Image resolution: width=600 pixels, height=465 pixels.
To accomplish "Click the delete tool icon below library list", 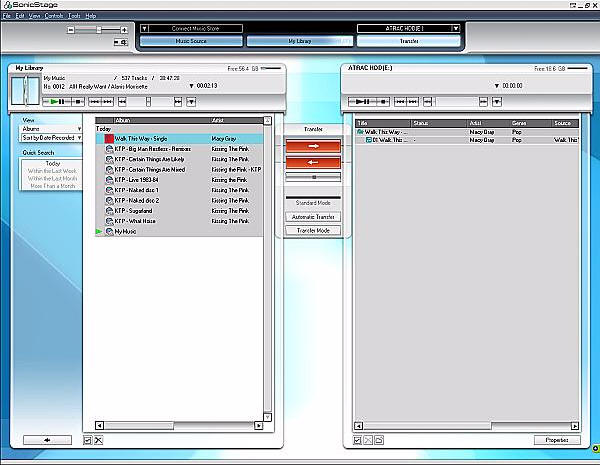I will coord(99,440).
